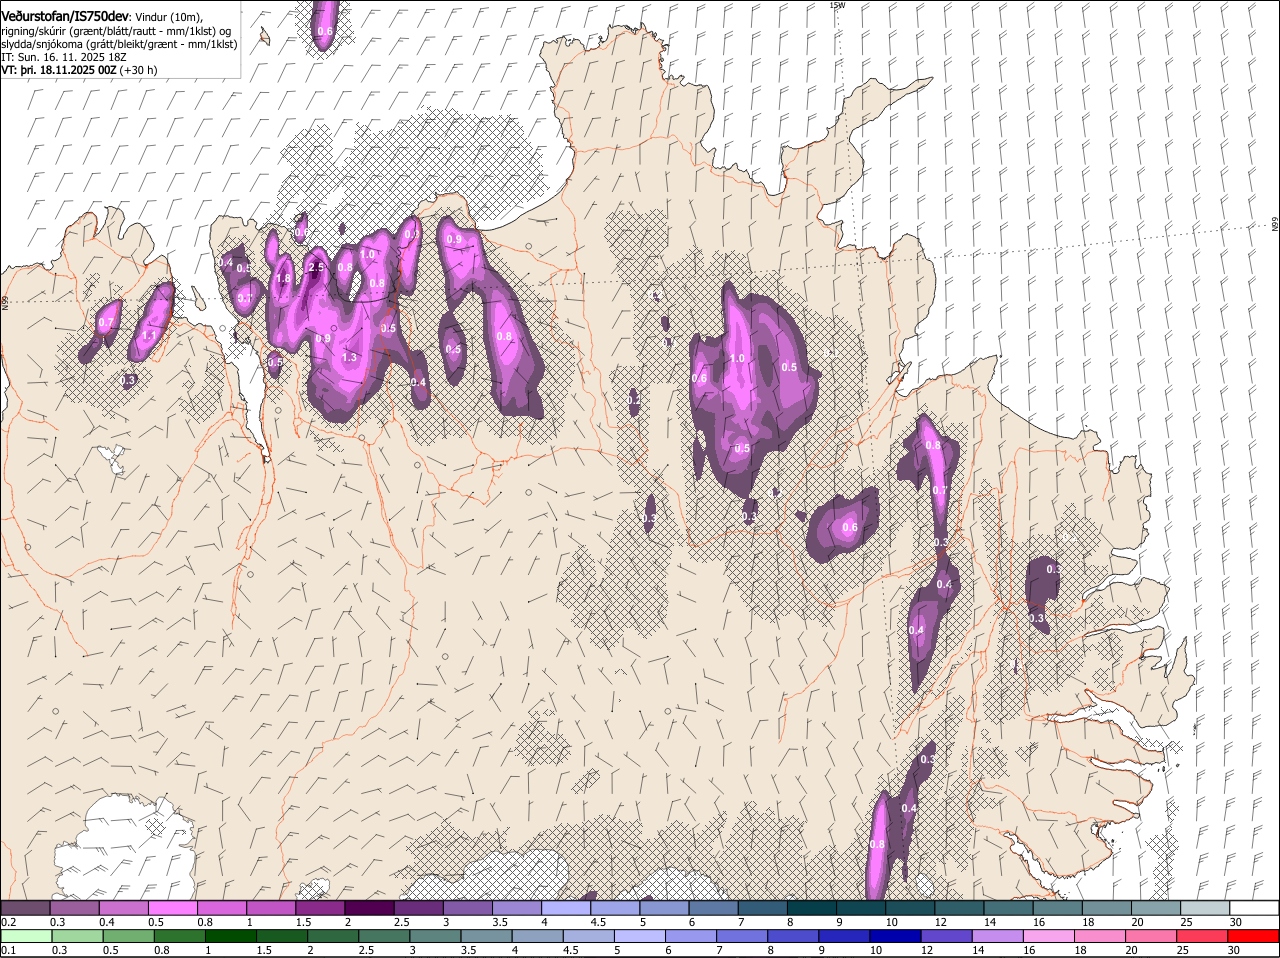Image resolution: width=1280 pixels, height=958 pixels.
Task: Click the white top-row swatch after 30
Action: [x=1255, y=908]
